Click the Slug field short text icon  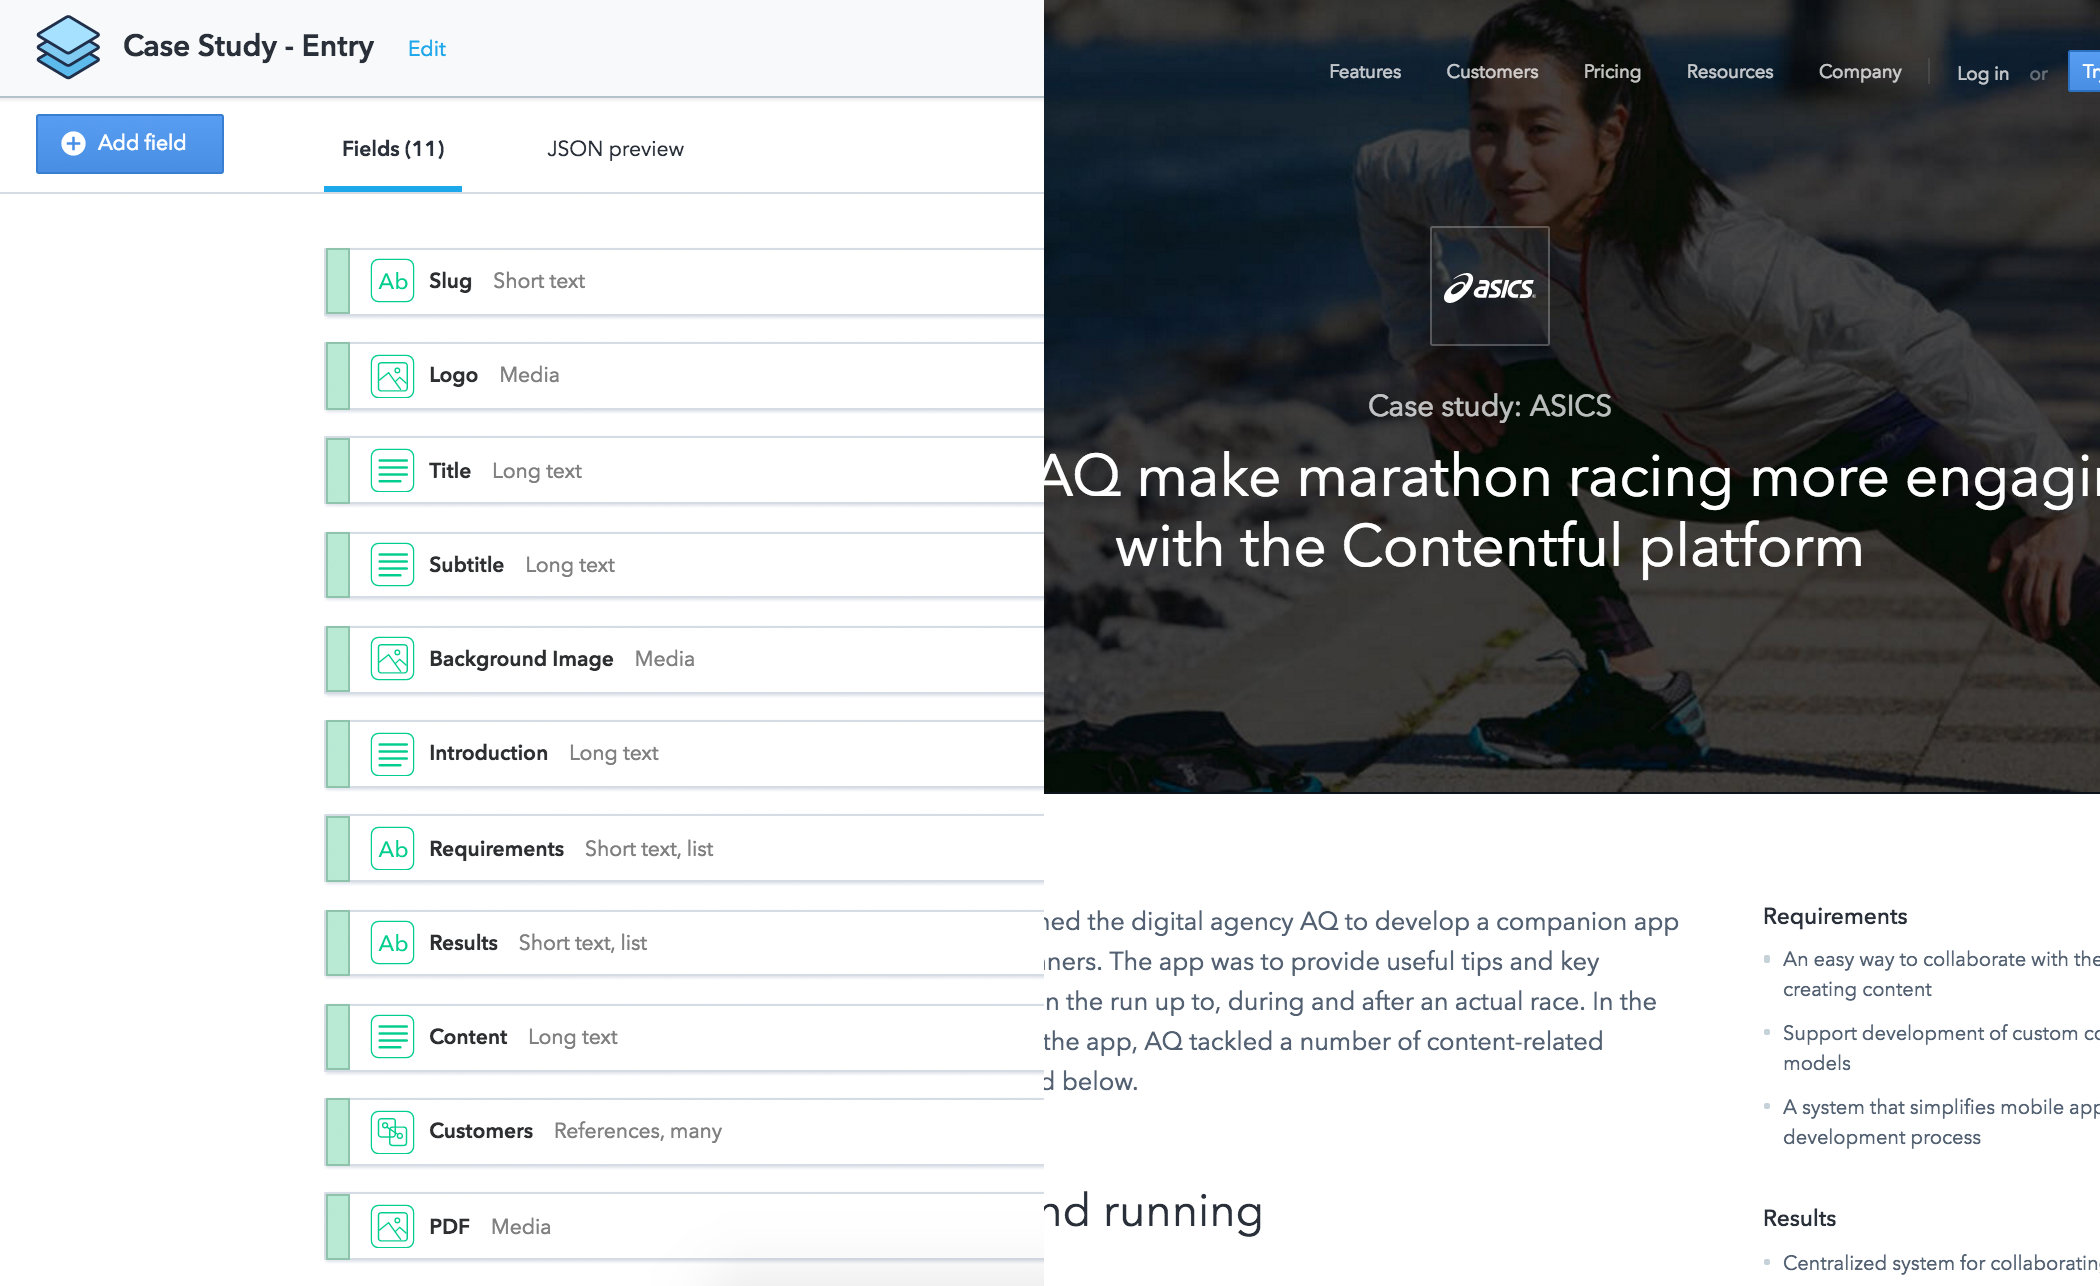point(392,281)
